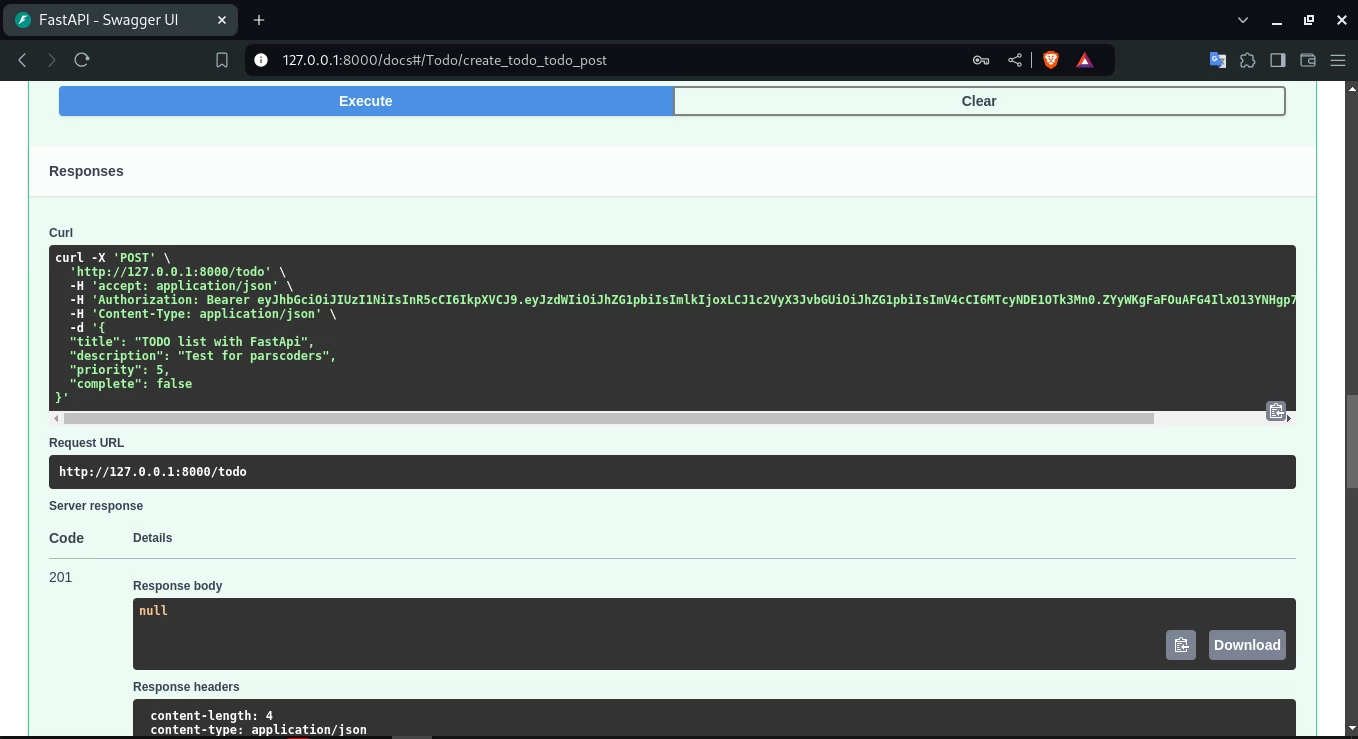Expand the tab search chevron
Screen dimensions: 1358x739
(1243, 20)
